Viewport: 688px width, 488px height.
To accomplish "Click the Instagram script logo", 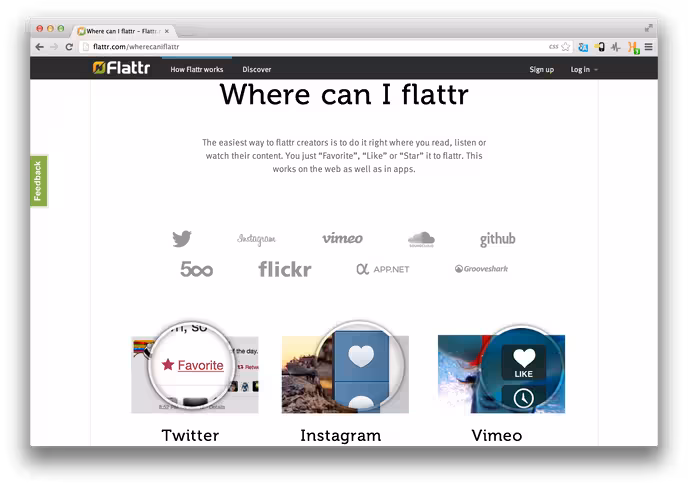I will coord(256,239).
